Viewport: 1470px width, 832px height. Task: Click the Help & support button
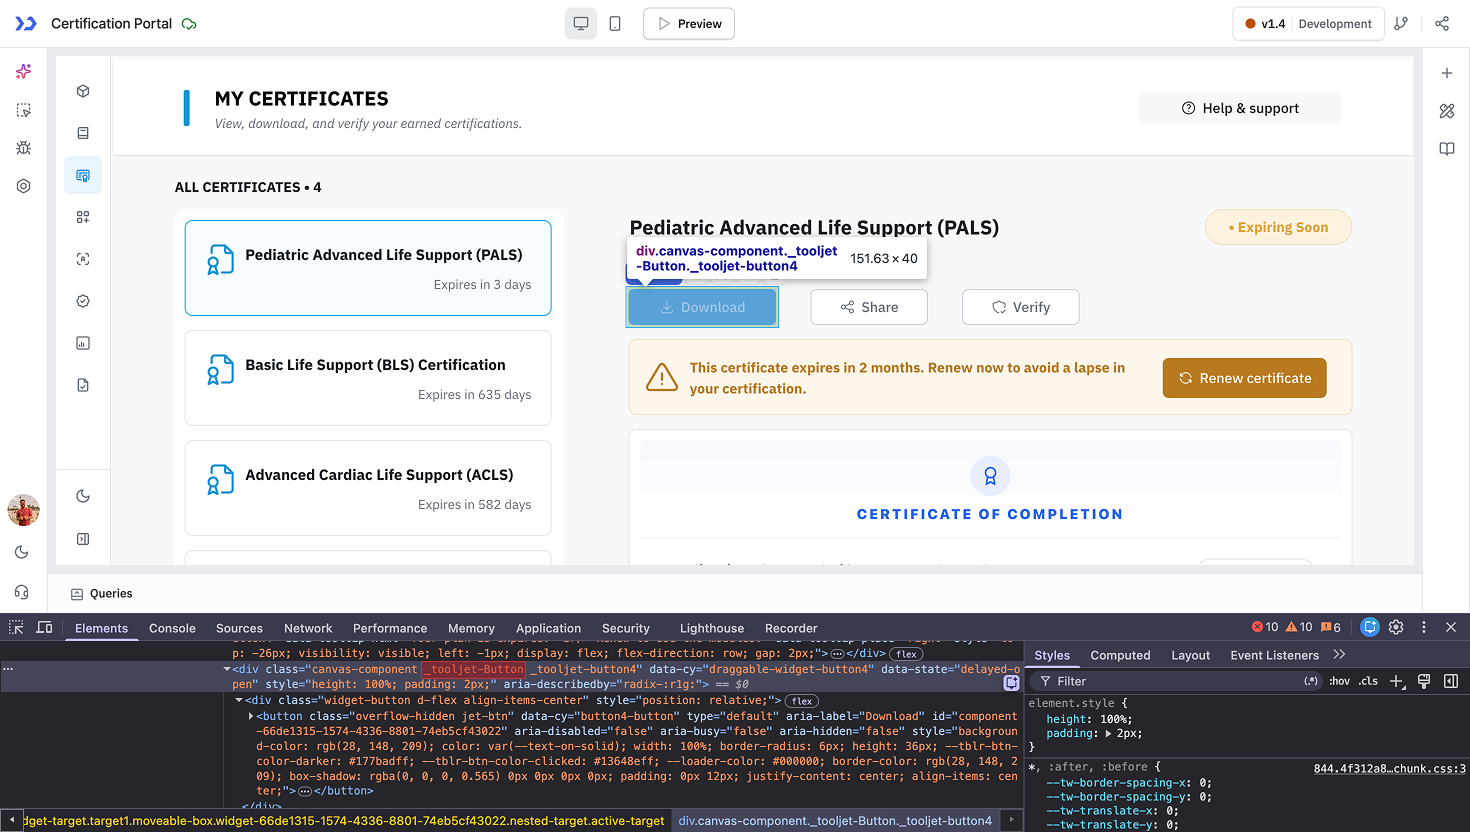(x=1240, y=108)
